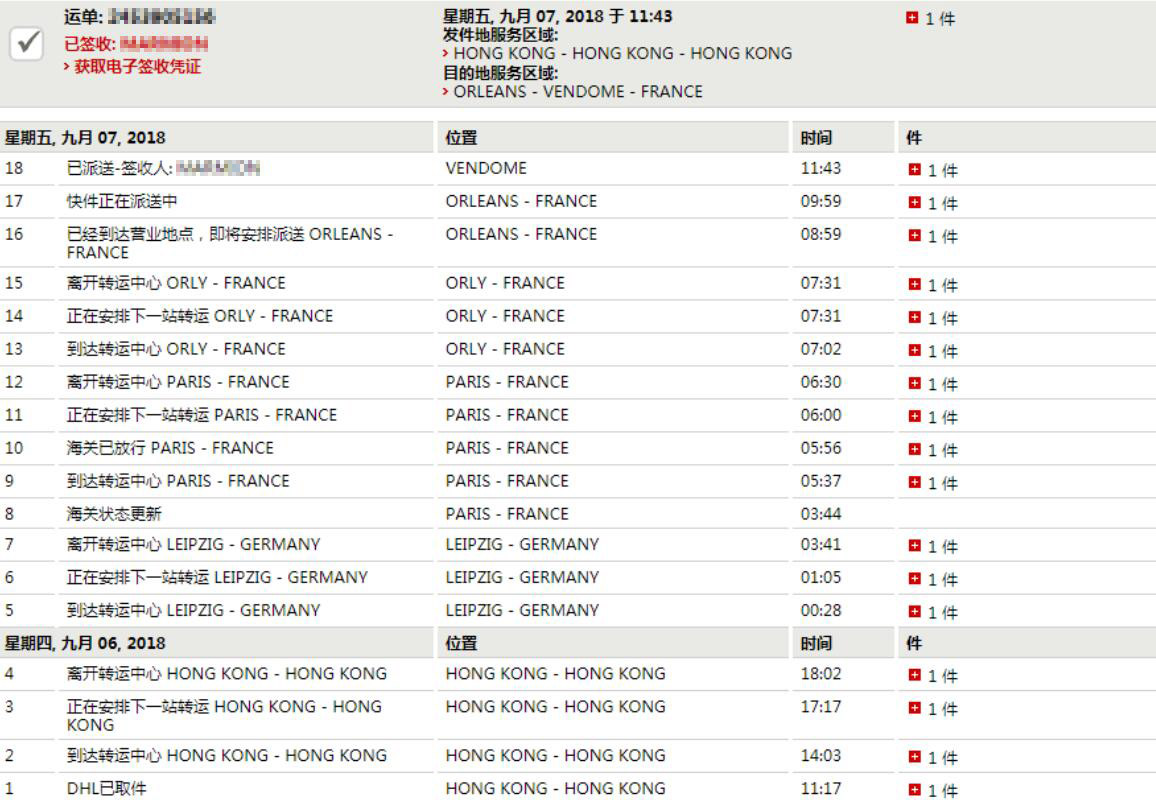Click the plus icon at 08:59 ORLEANS row
1156x808 pixels.
pyautogui.click(x=915, y=235)
